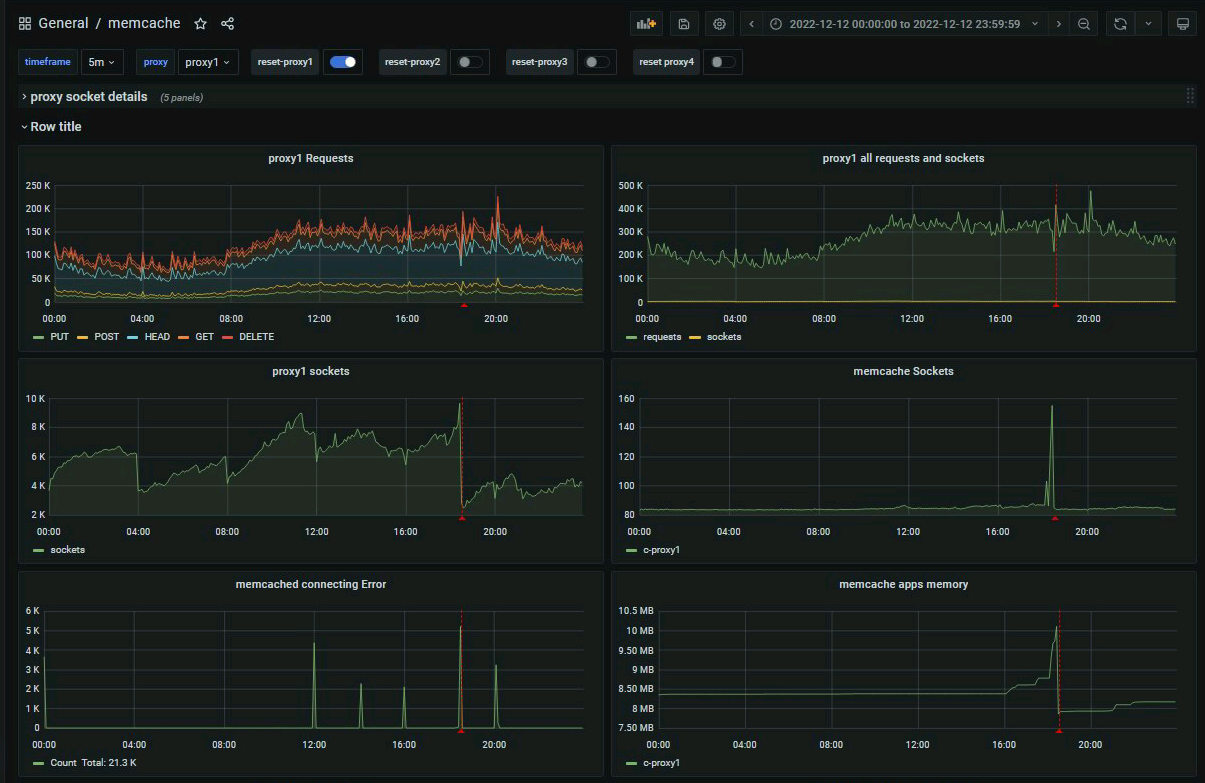
Task: Click the proxy1 sockets panel title
Action: (311, 371)
